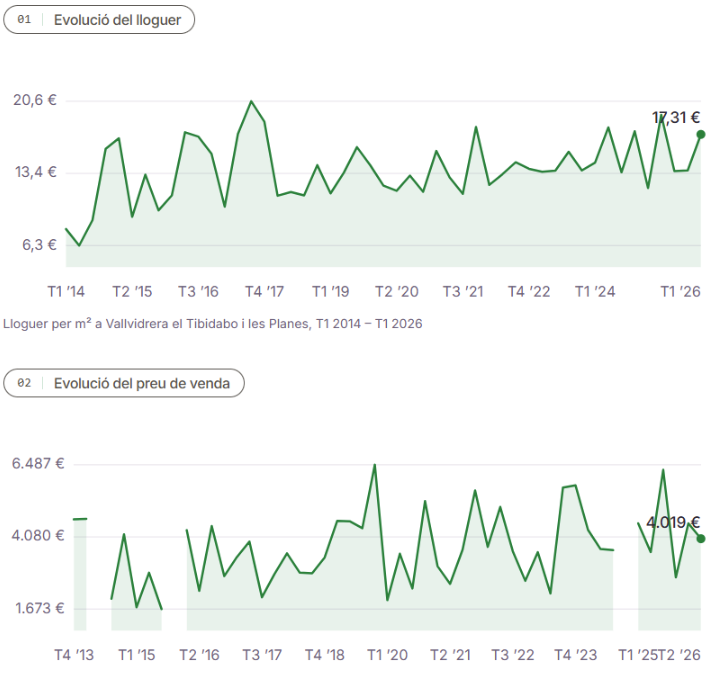Click the sale price peak near T1 '20

coord(375,465)
